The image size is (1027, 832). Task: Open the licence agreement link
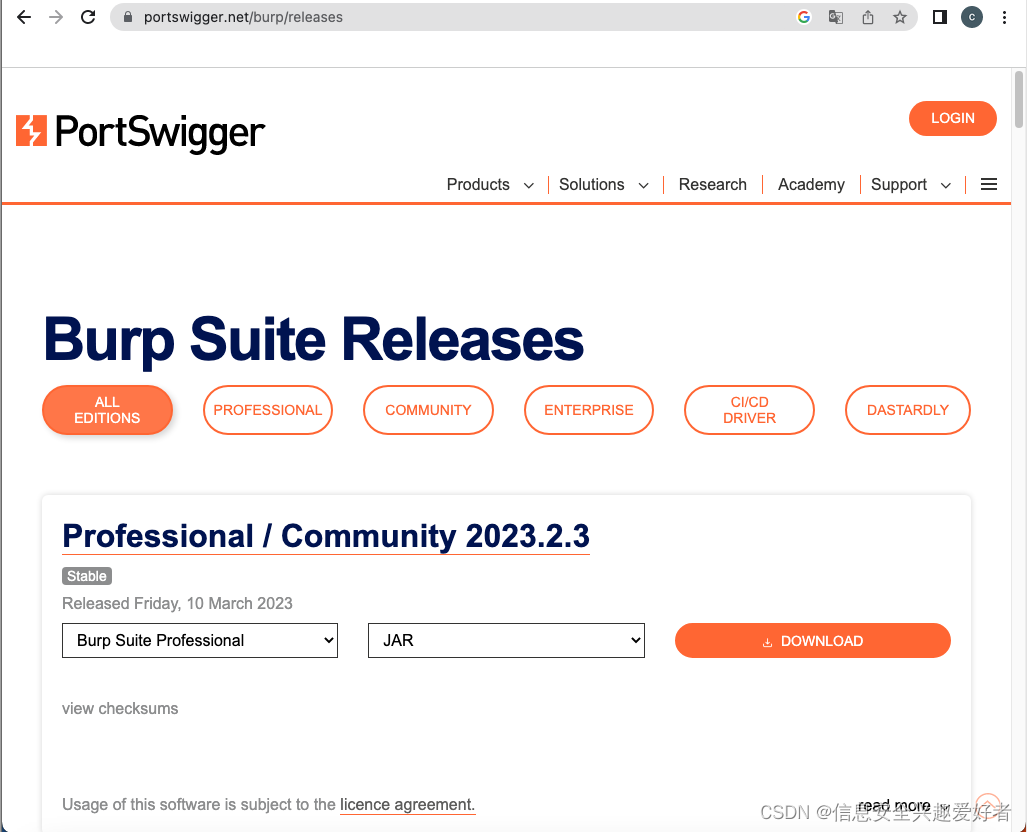(x=407, y=804)
